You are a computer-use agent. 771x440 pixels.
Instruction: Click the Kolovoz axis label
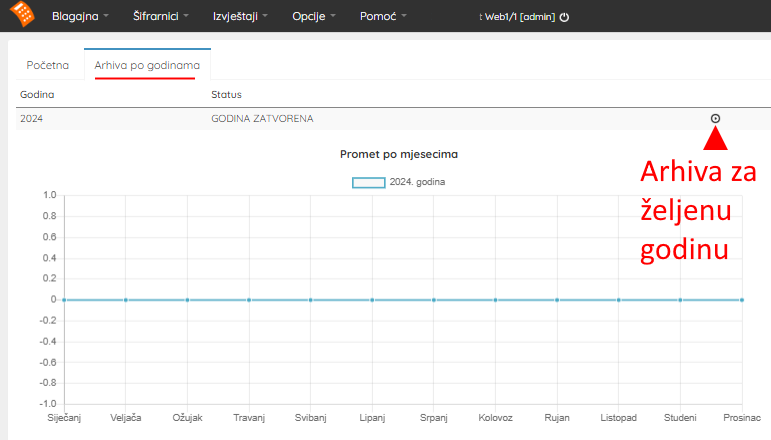tap(495, 418)
